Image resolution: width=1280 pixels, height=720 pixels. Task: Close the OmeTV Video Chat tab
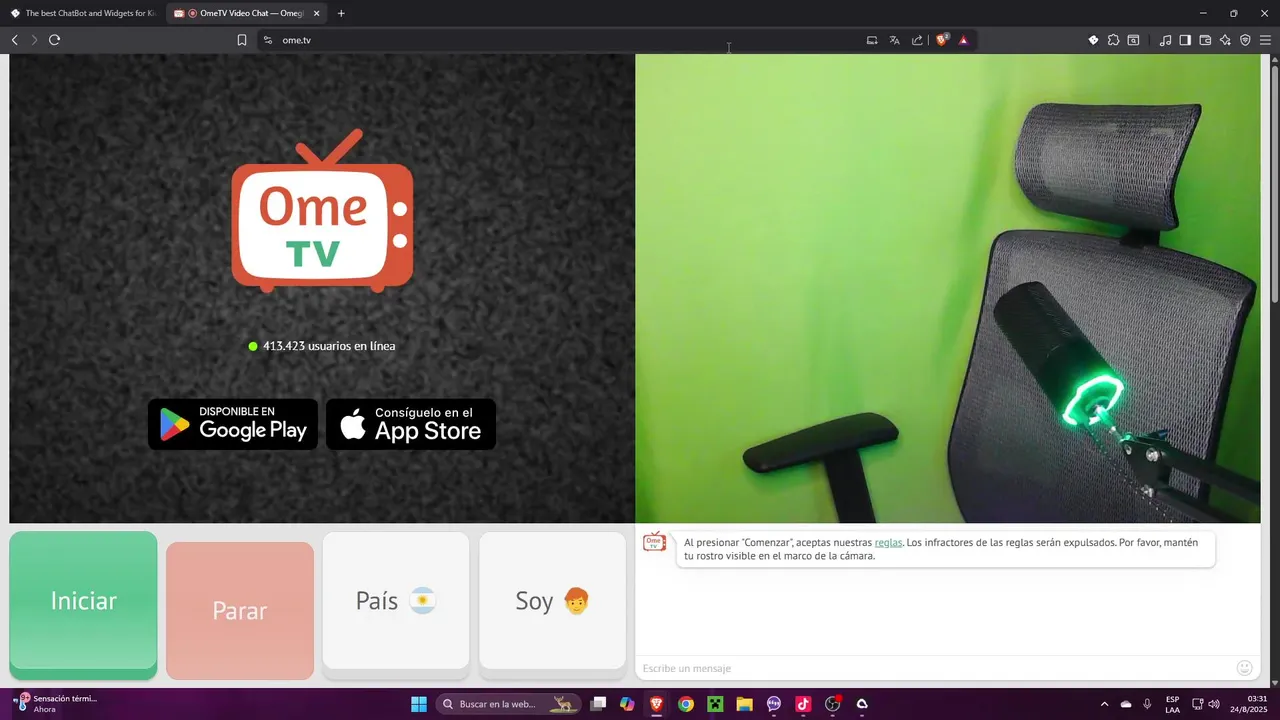click(x=316, y=13)
